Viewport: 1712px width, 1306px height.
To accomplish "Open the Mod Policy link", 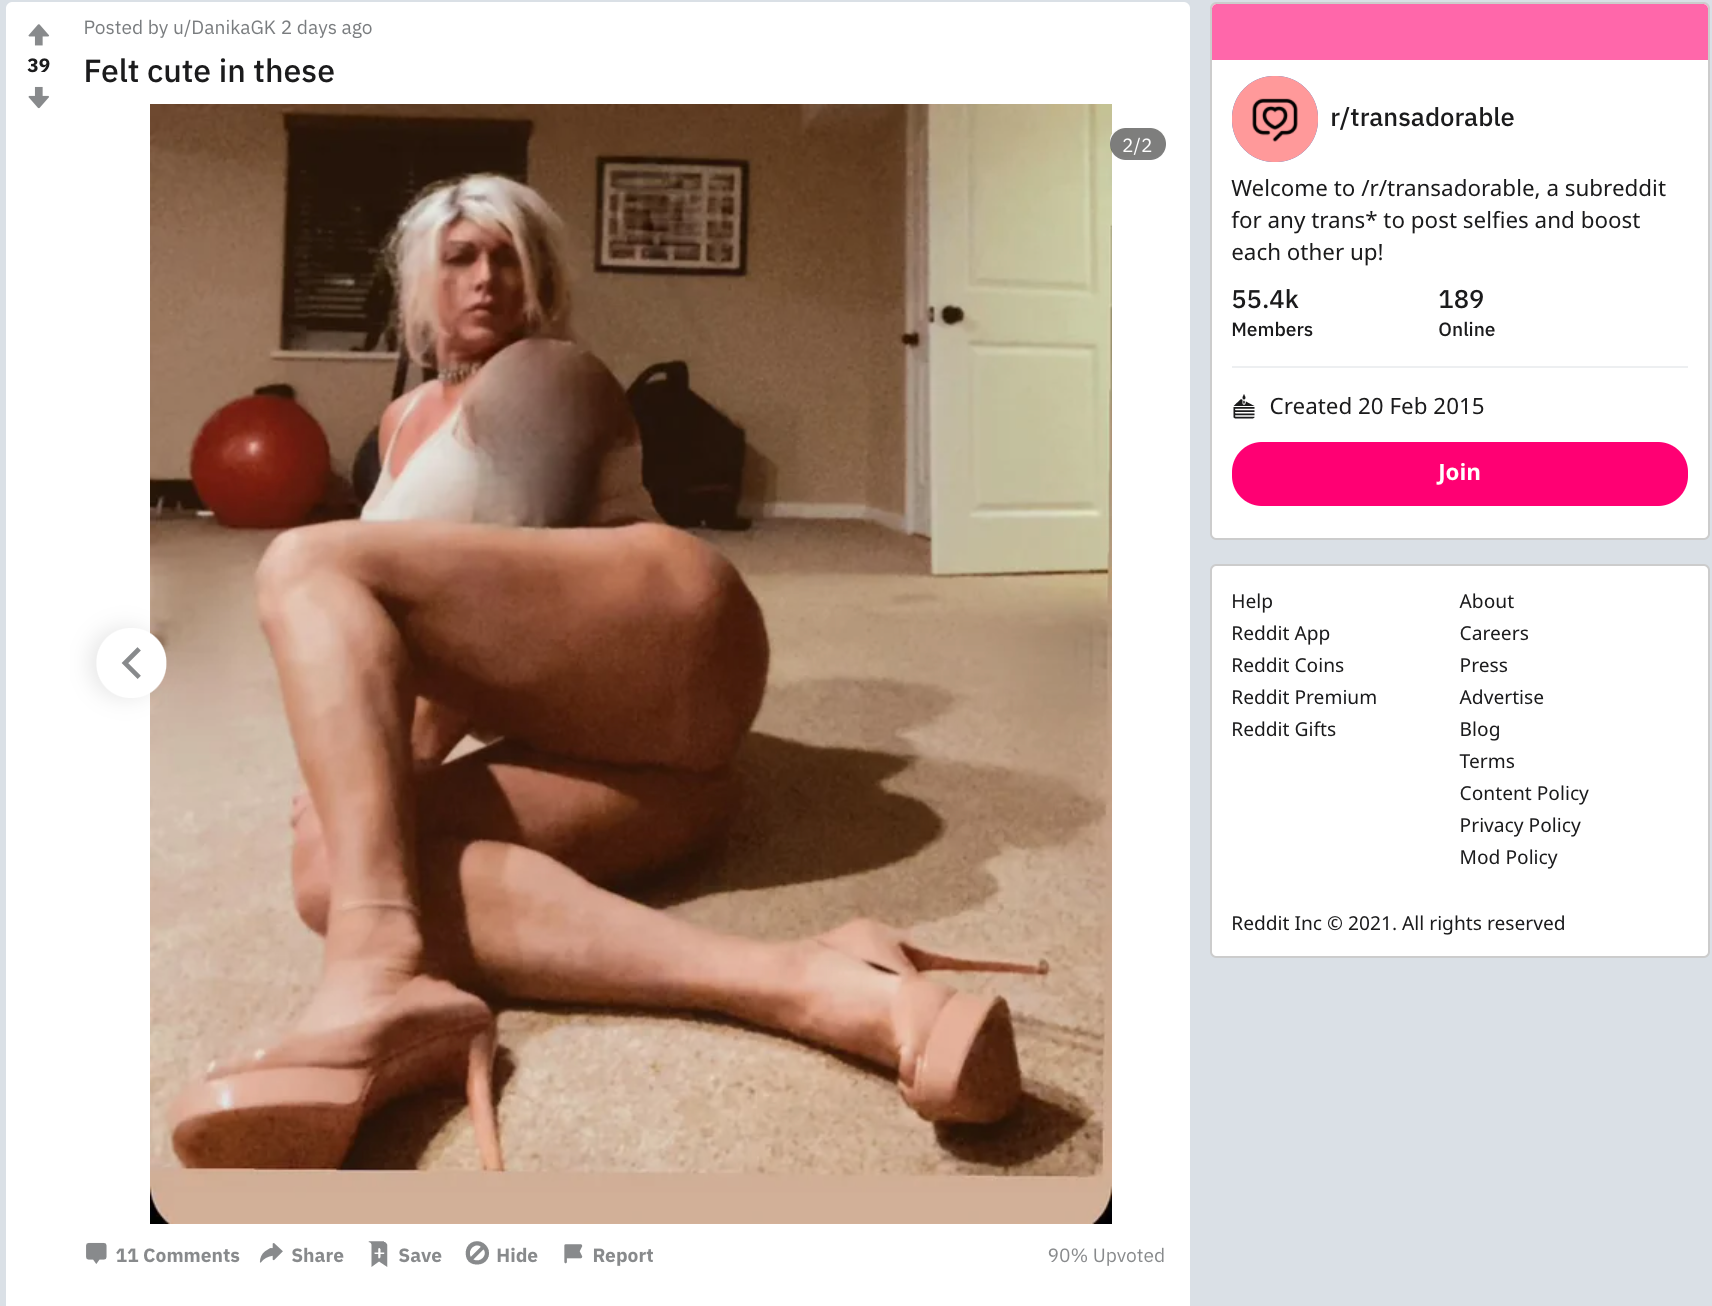I will coord(1508,857).
